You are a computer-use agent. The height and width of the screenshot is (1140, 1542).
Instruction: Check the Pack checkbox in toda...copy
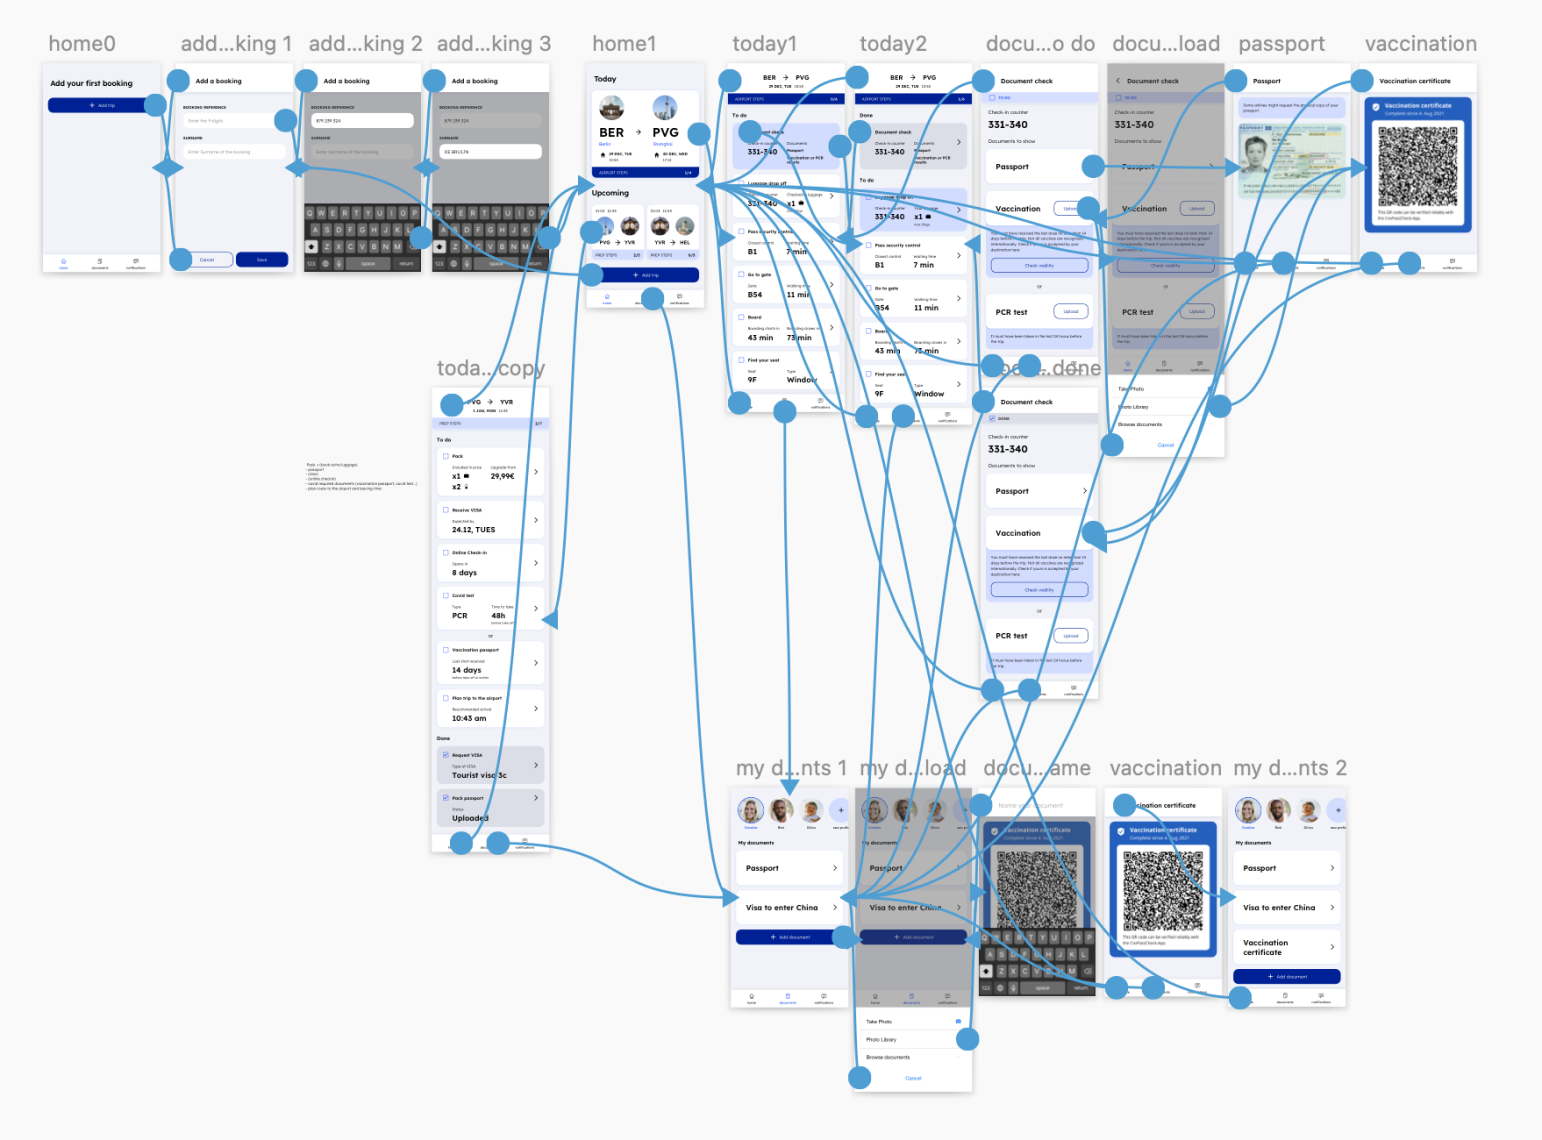(x=446, y=455)
